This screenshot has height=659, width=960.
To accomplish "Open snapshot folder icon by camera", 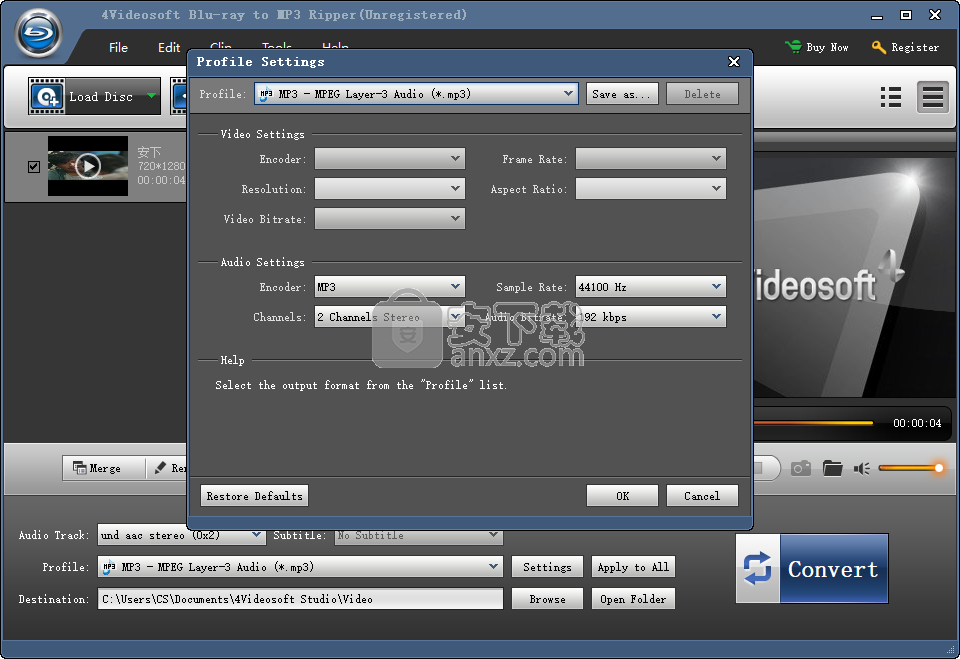I will (832, 469).
